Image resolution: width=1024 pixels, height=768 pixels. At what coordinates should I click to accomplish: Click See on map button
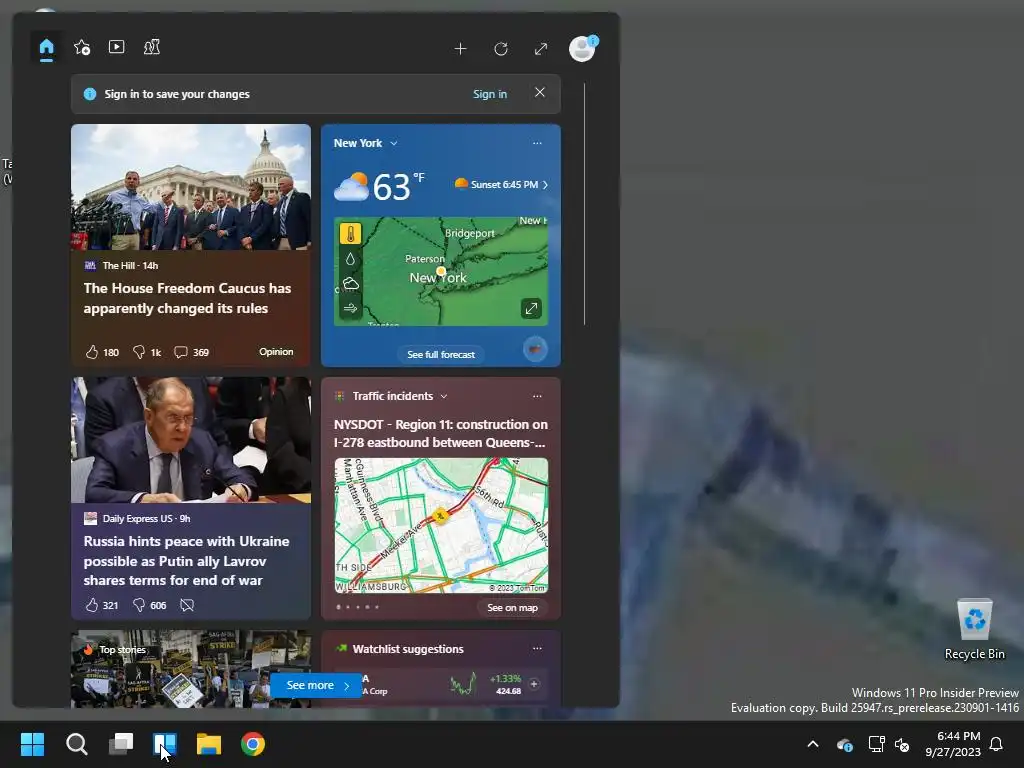click(x=513, y=607)
